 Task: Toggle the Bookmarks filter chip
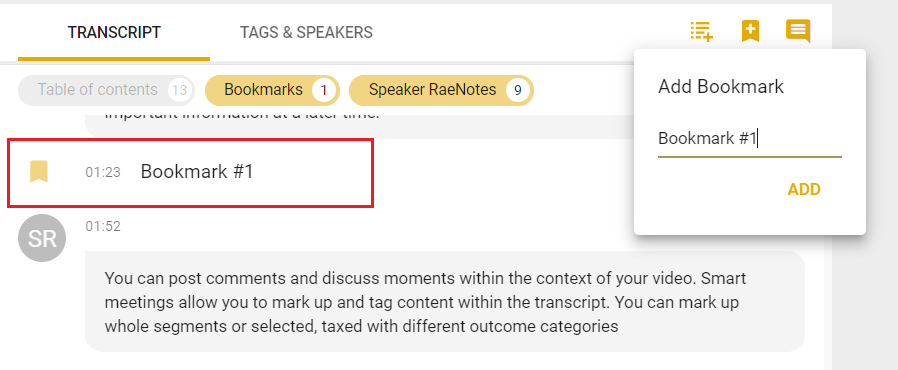272,90
